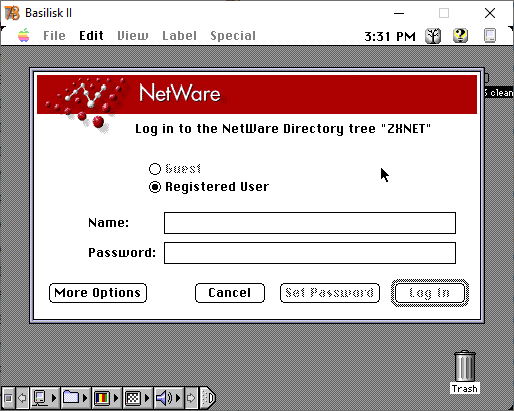Open the Label menu

(x=179, y=36)
